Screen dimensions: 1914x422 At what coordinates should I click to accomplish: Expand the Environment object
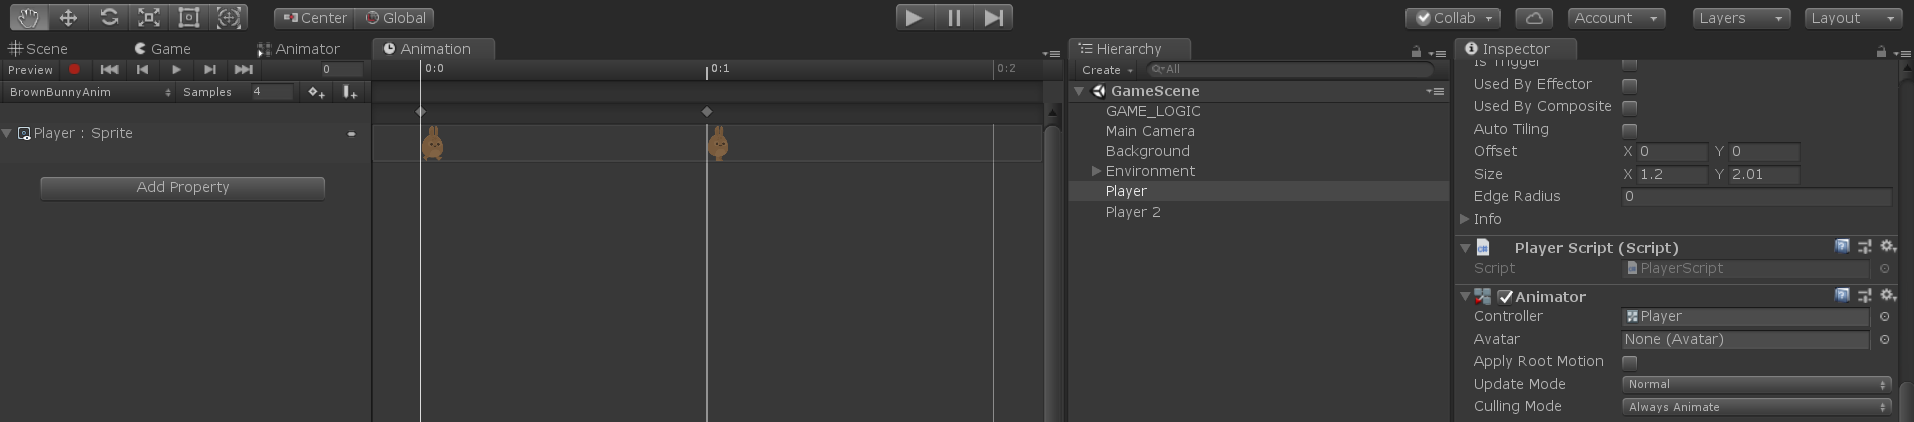click(x=1096, y=171)
